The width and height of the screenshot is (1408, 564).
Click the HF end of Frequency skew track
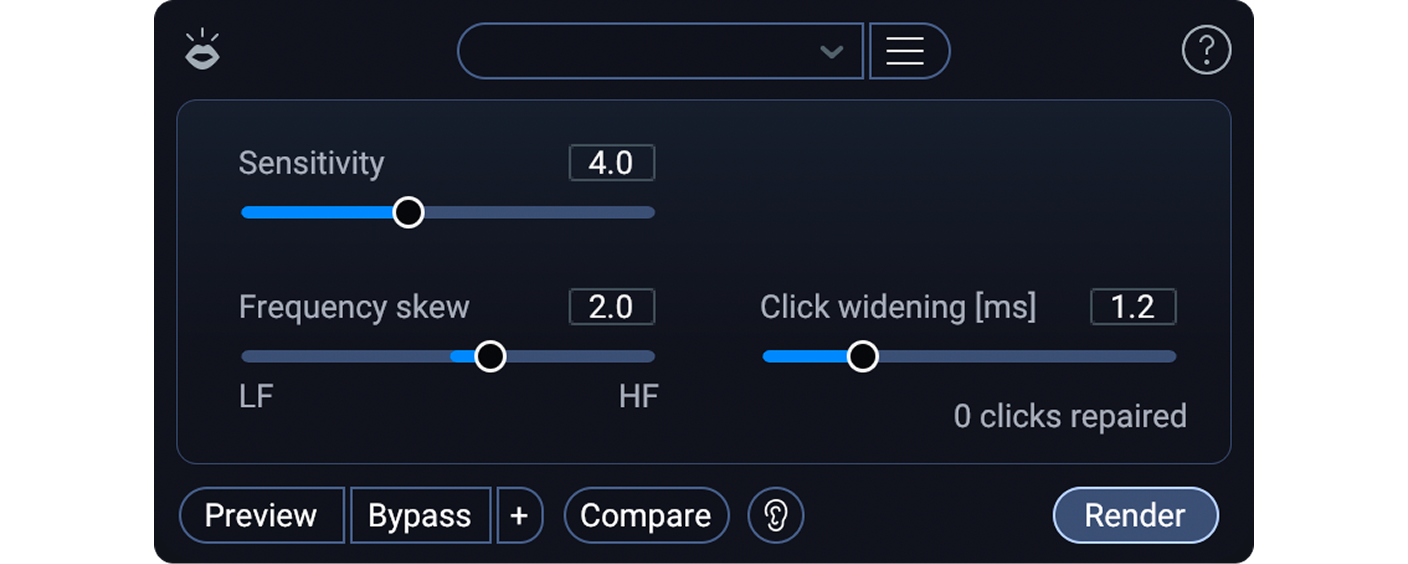[x=648, y=356]
